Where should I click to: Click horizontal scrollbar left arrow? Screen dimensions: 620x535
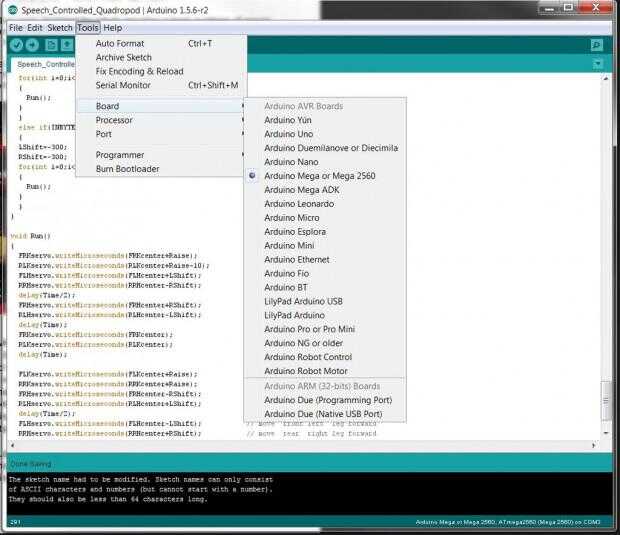point(12,445)
